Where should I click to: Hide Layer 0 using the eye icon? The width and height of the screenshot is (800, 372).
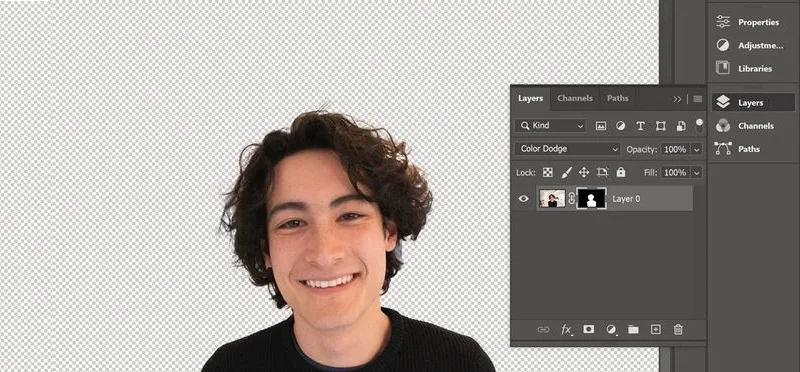point(523,199)
